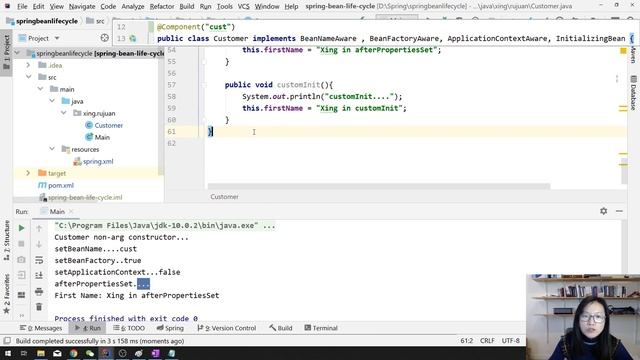The height and width of the screenshot is (360, 640).
Task: Select spring.xml in project tree
Action: 98,161
